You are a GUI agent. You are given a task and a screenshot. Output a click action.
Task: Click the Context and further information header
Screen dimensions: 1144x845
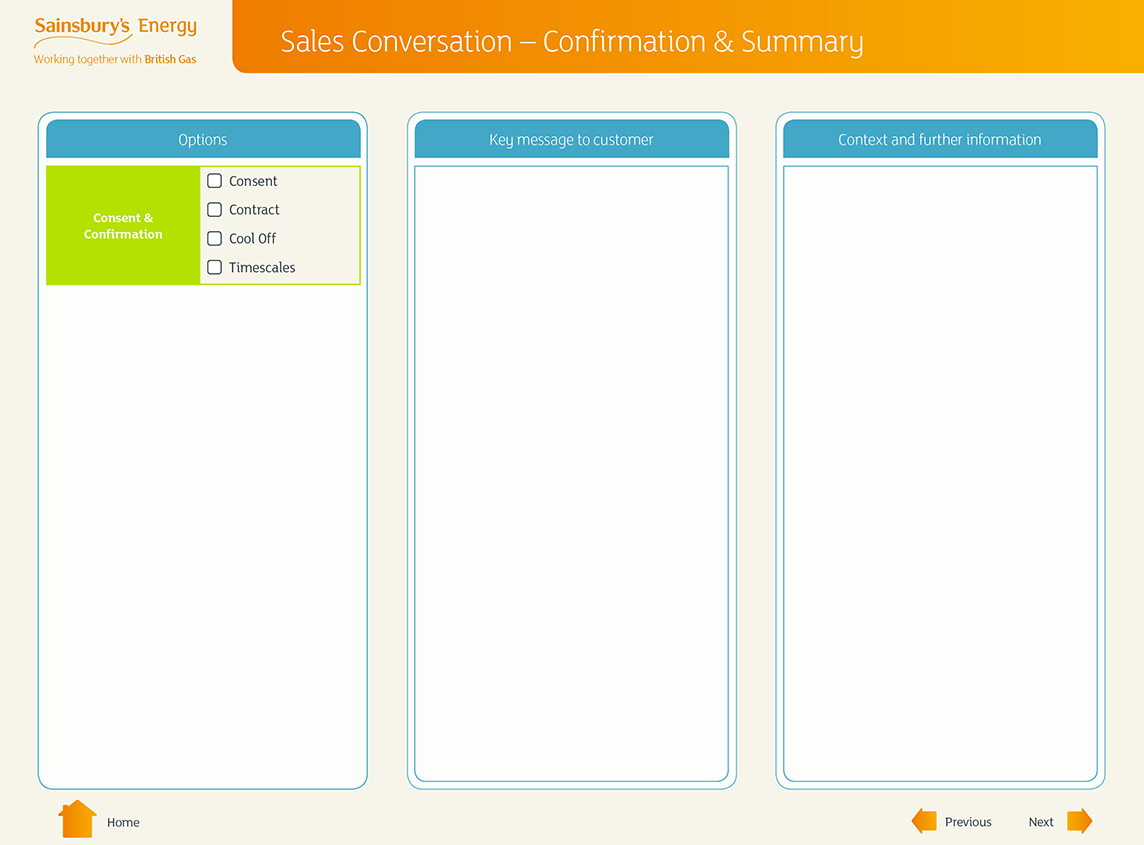[940, 140]
